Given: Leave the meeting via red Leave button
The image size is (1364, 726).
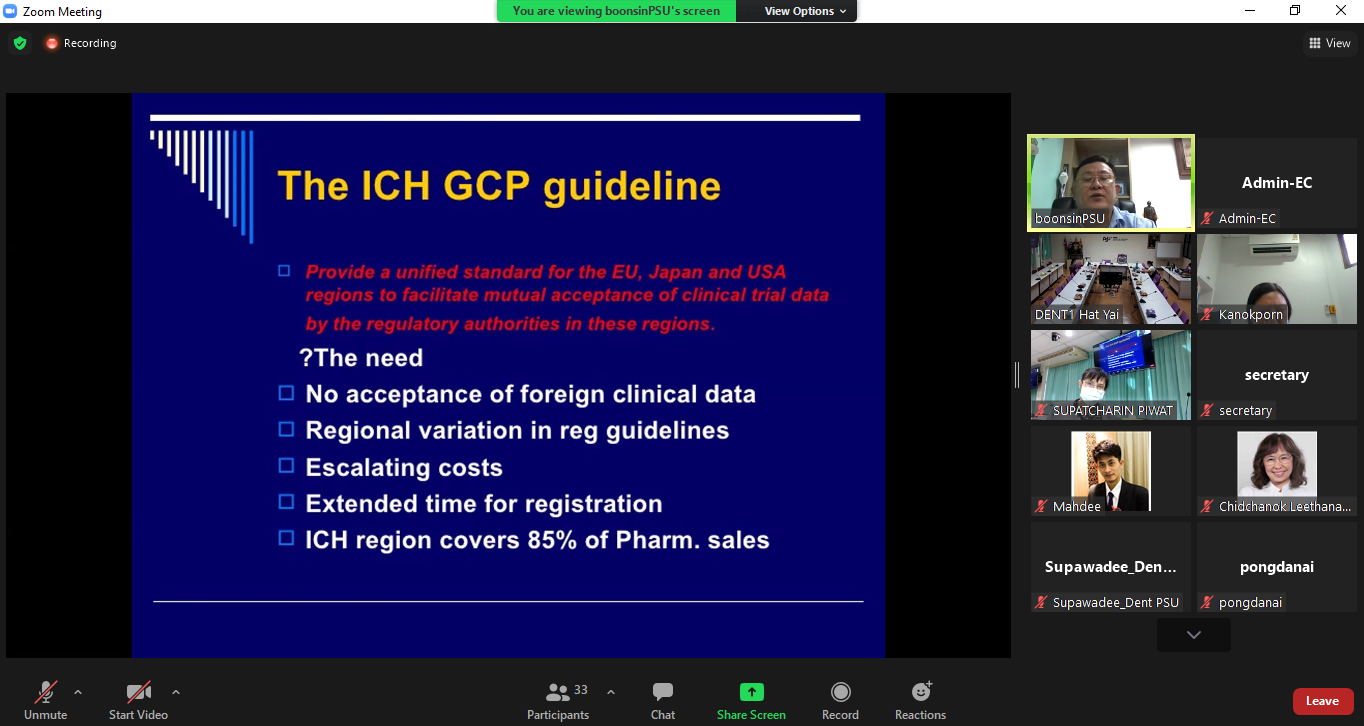Looking at the screenshot, I should coord(1322,701).
